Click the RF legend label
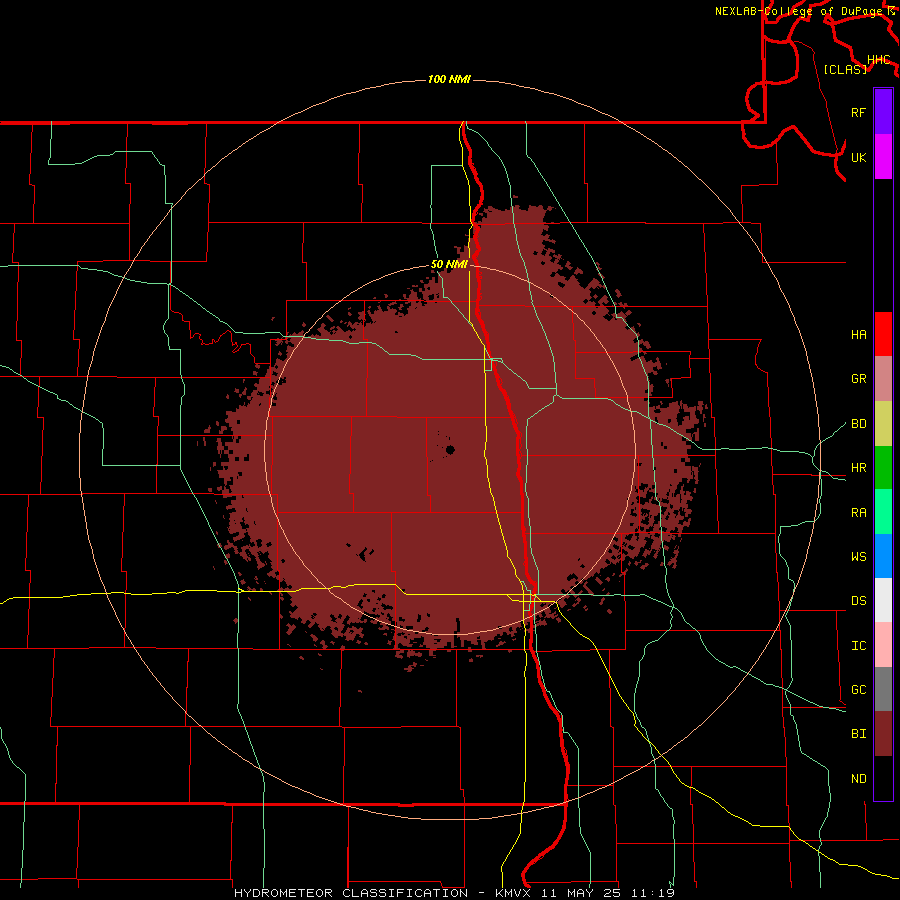Viewport: 900px width, 900px height. coord(858,112)
